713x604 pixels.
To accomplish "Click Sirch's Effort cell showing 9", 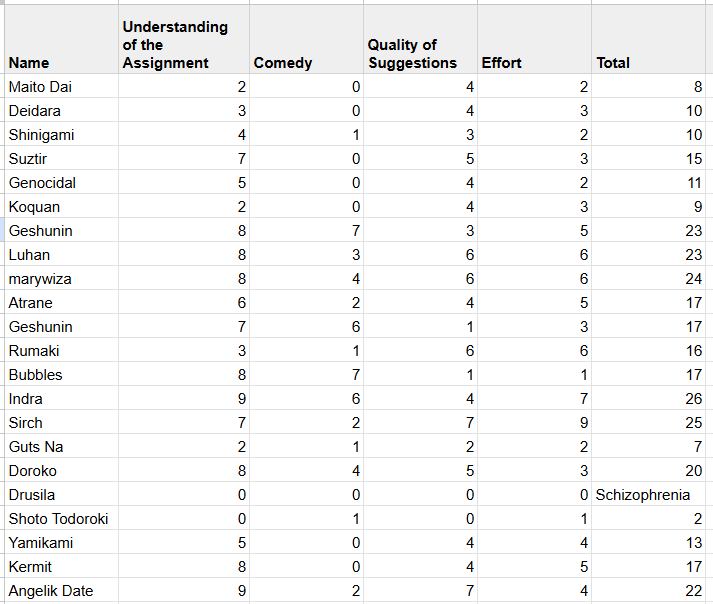I will coord(534,423).
